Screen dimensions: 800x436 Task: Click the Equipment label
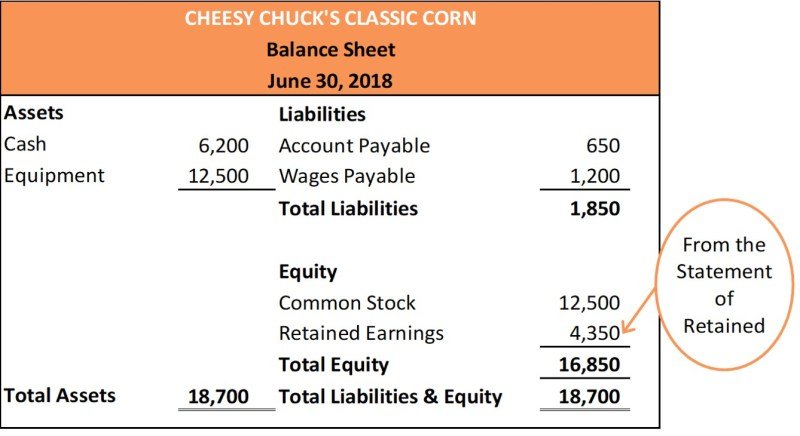(54, 176)
